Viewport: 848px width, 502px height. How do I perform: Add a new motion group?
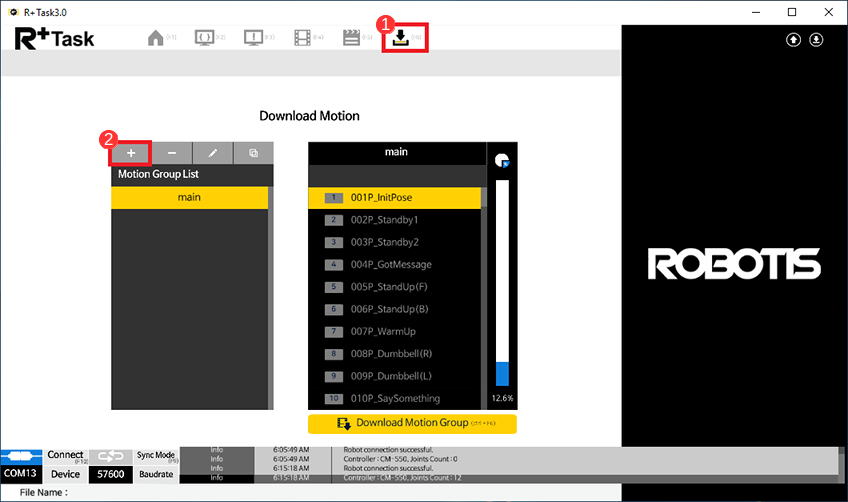point(131,153)
